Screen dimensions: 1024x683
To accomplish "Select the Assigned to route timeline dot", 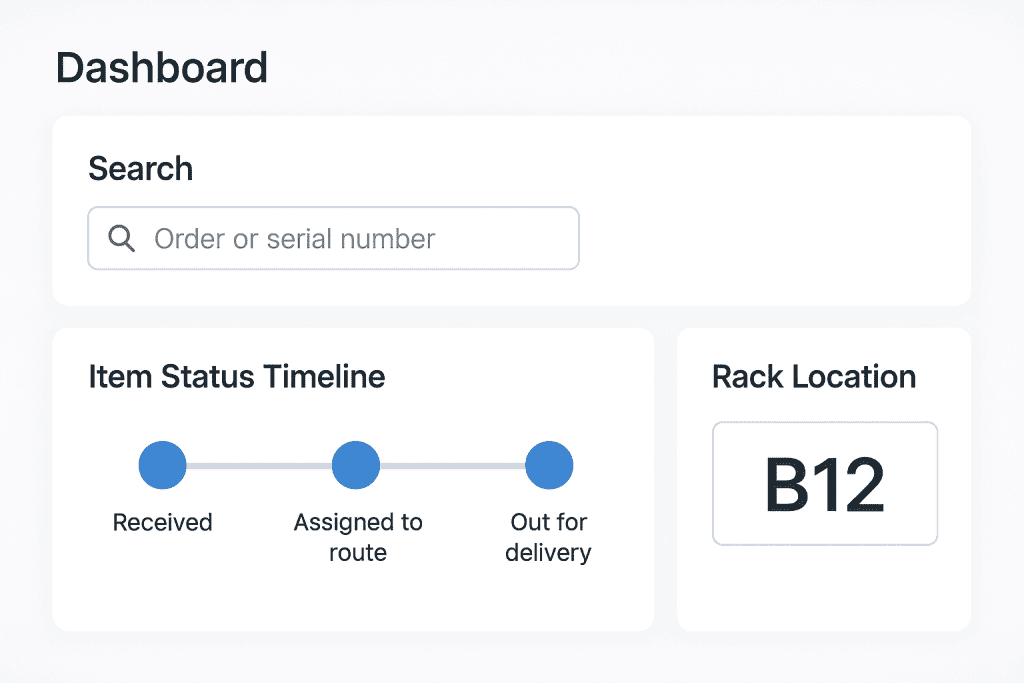I will [x=356, y=466].
